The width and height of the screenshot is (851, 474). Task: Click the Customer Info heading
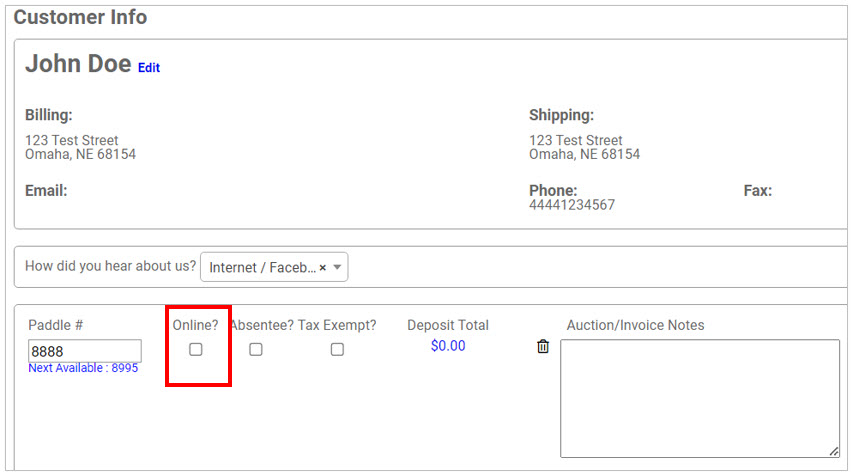[80, 17]
